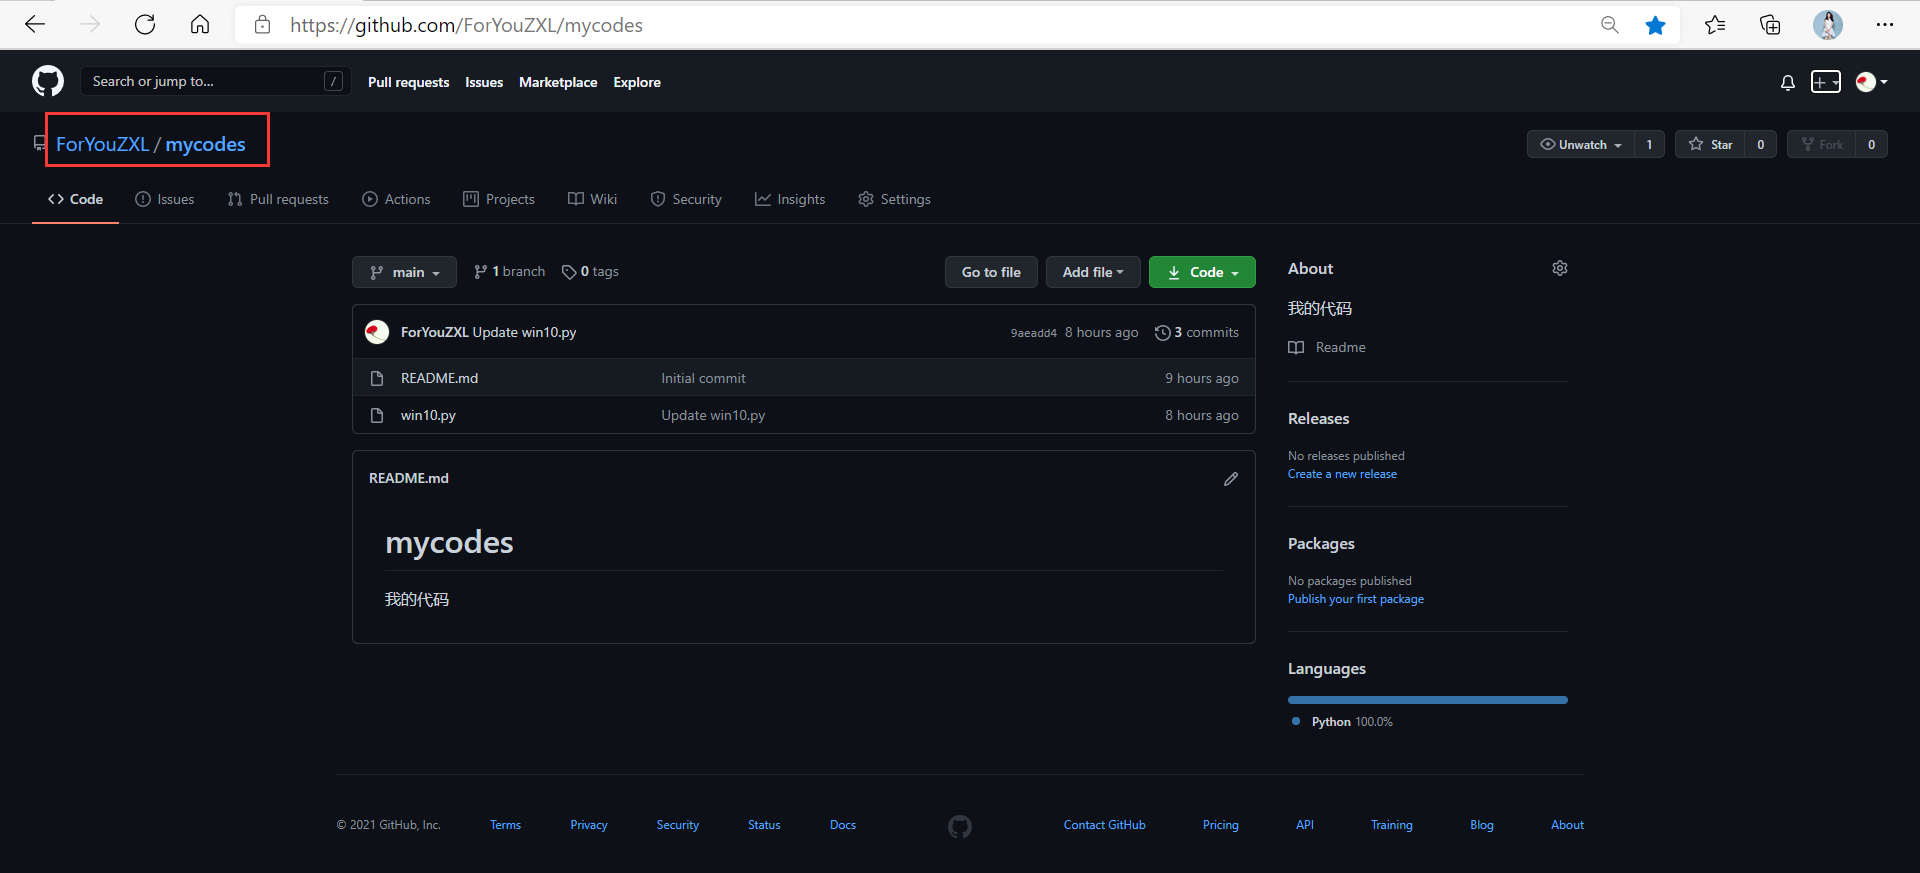Open Pull requests in the top navigation

[408, 82]
